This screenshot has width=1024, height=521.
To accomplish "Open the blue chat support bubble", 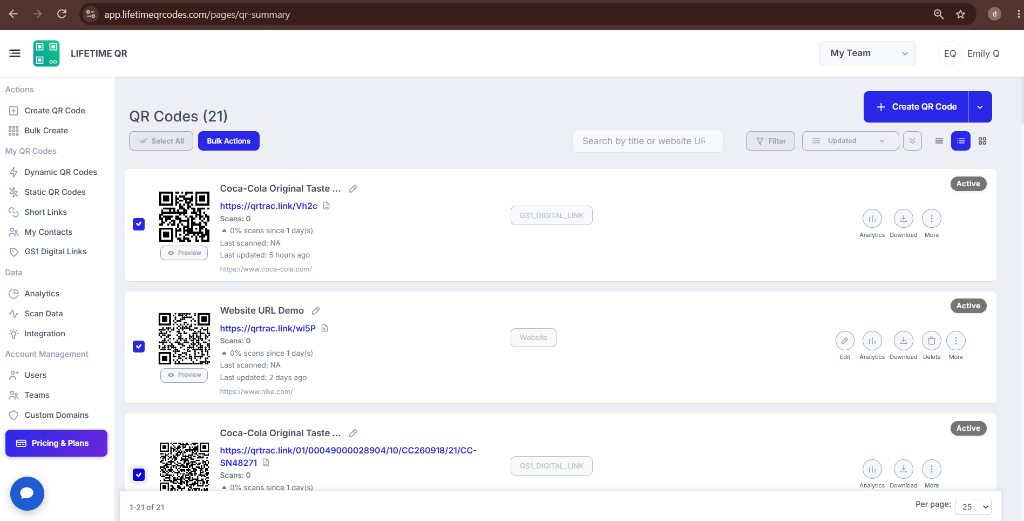I will point(27,494).
